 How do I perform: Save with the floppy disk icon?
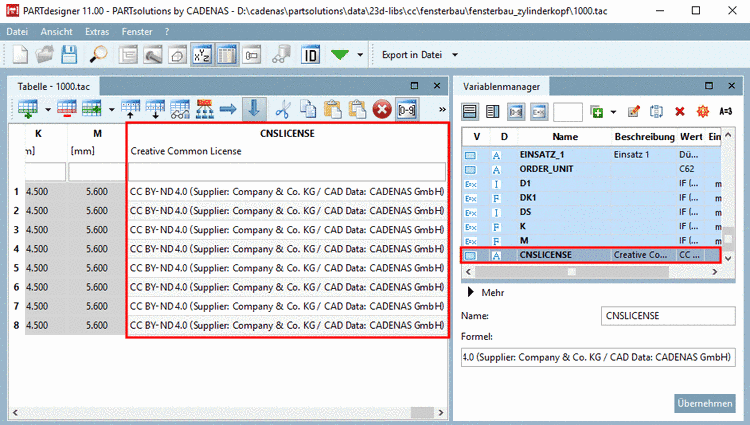(69, 55)
